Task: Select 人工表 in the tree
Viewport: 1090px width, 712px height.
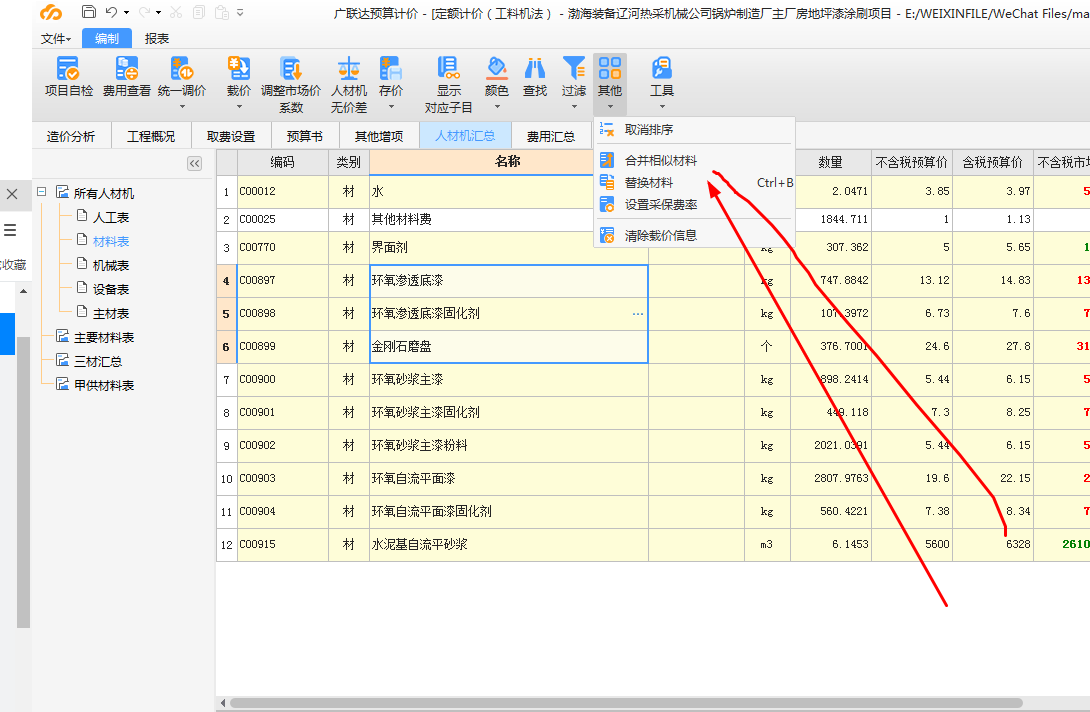Action: coord(111,218)
